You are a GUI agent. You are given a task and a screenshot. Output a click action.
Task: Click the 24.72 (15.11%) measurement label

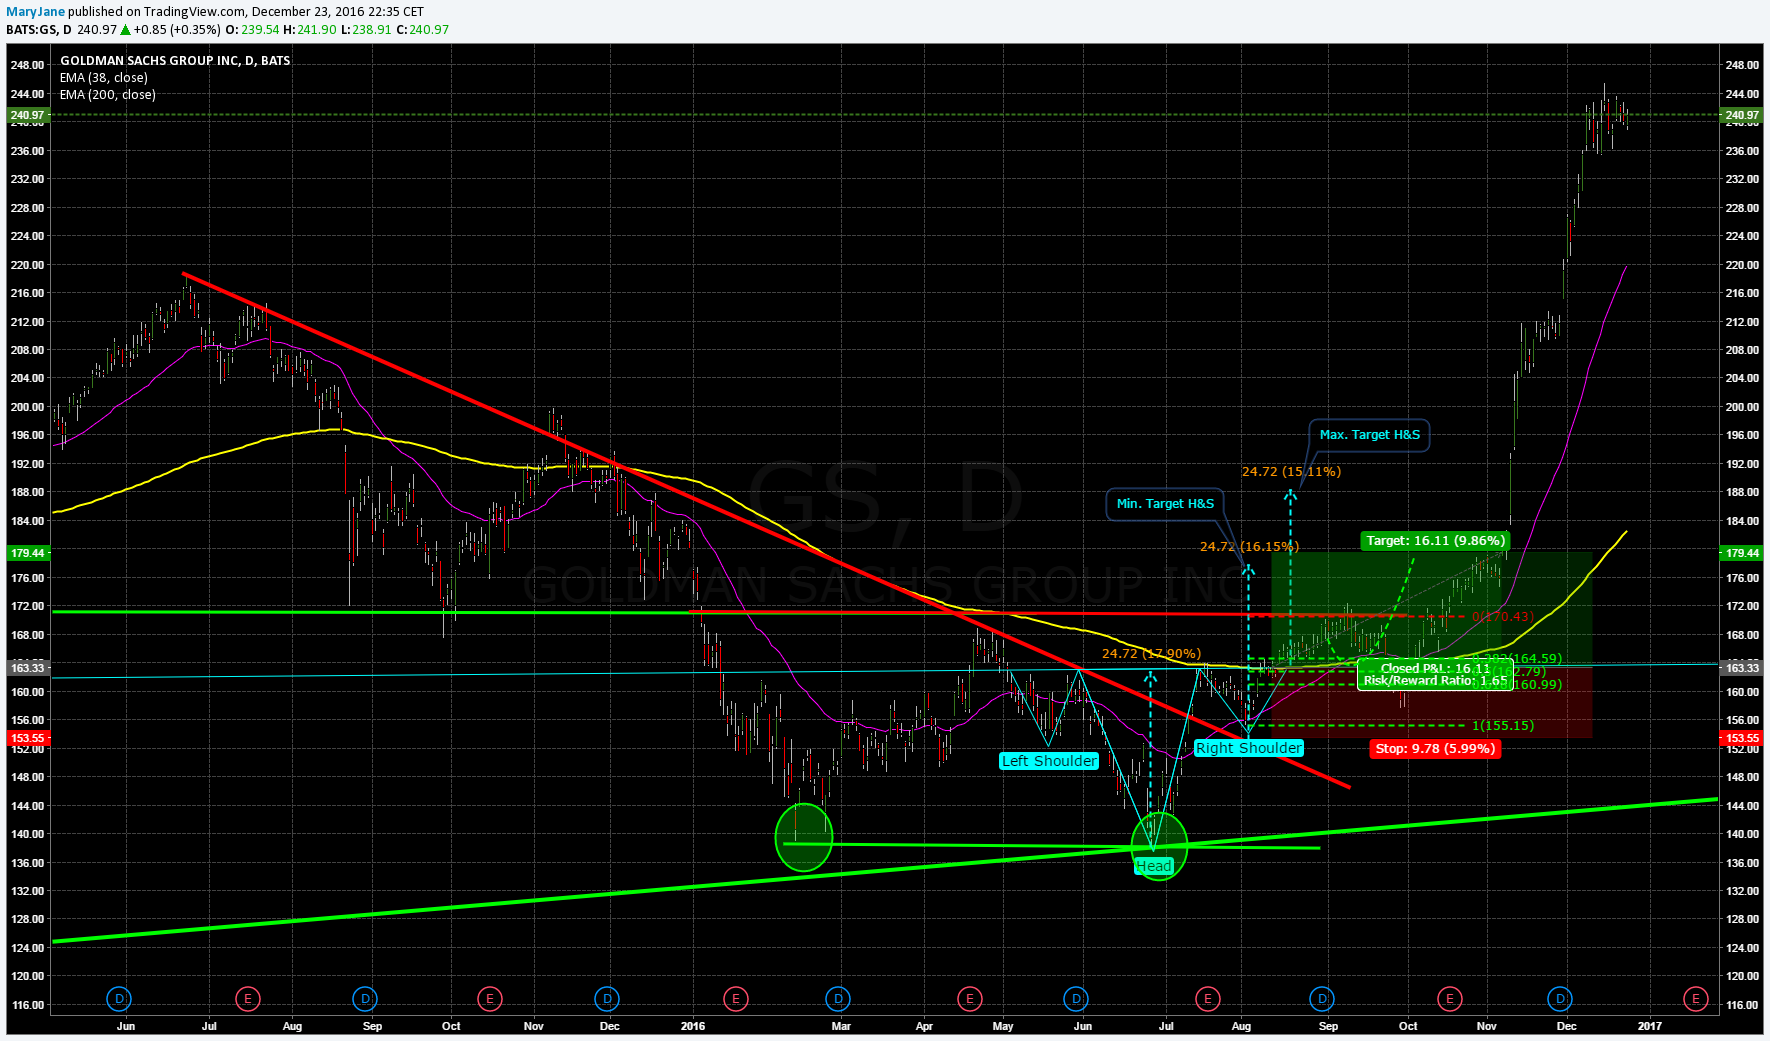click(x=1291, y=472)
